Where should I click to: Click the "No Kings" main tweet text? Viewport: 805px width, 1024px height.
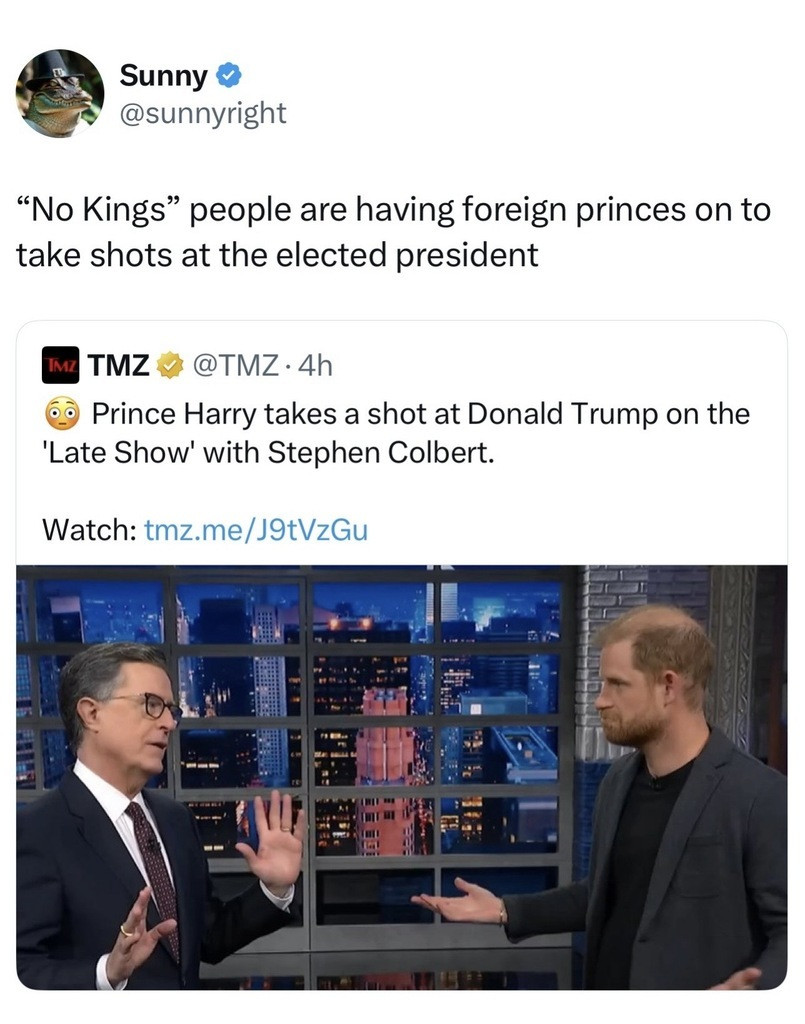(392, 210)
